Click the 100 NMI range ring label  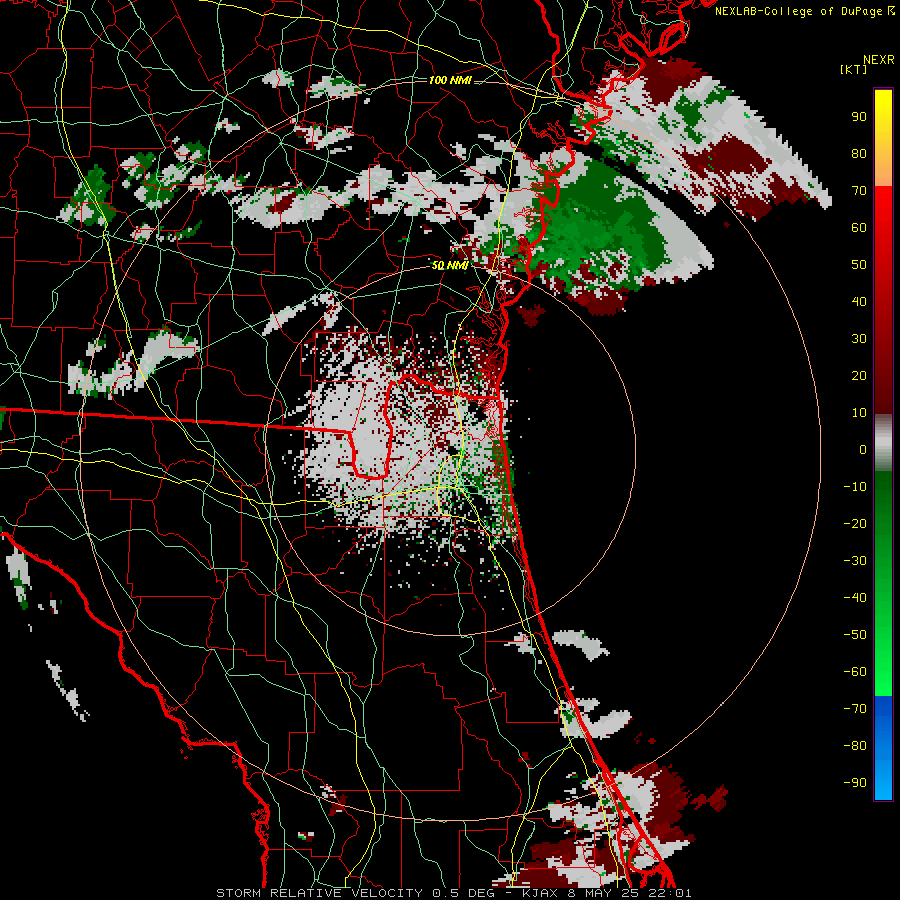click(x=450, y=80)
